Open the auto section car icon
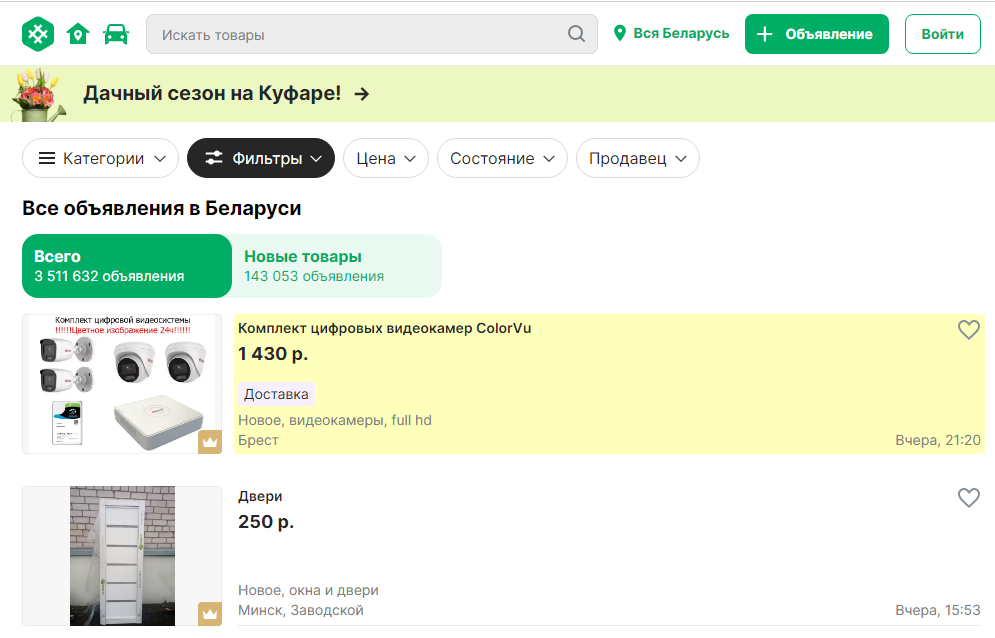The height and width of the screenshot is (638, 995). [116, 34]
